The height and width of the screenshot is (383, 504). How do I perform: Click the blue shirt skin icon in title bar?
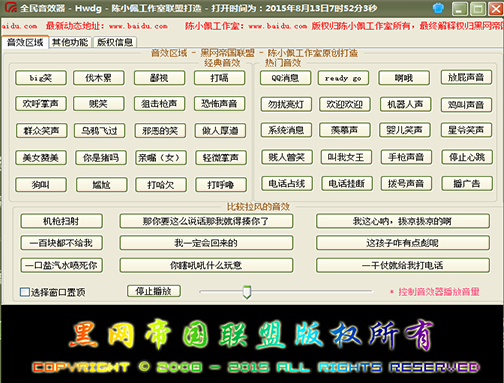pyautogui.click(x=438, y=8)
